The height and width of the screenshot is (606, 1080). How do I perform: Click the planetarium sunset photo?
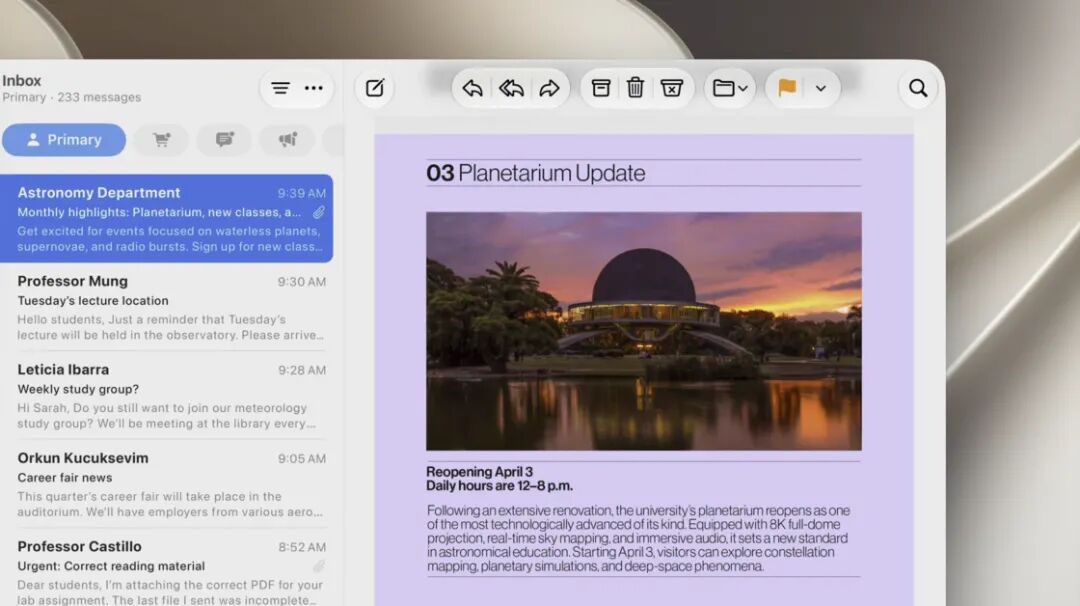point(643,331)
